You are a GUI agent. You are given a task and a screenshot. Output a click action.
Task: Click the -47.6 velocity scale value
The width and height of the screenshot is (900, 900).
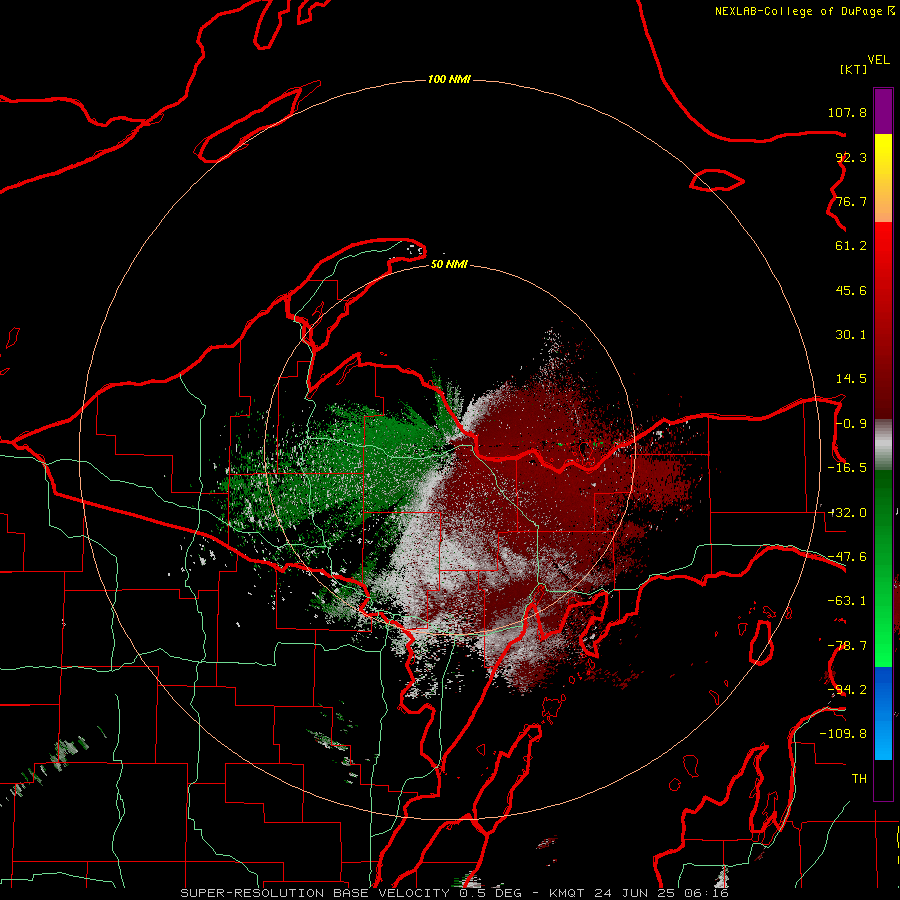click(847, 557)
